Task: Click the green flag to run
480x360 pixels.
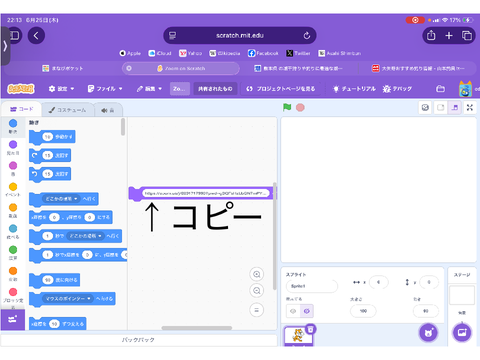Action: click(287, 107)
